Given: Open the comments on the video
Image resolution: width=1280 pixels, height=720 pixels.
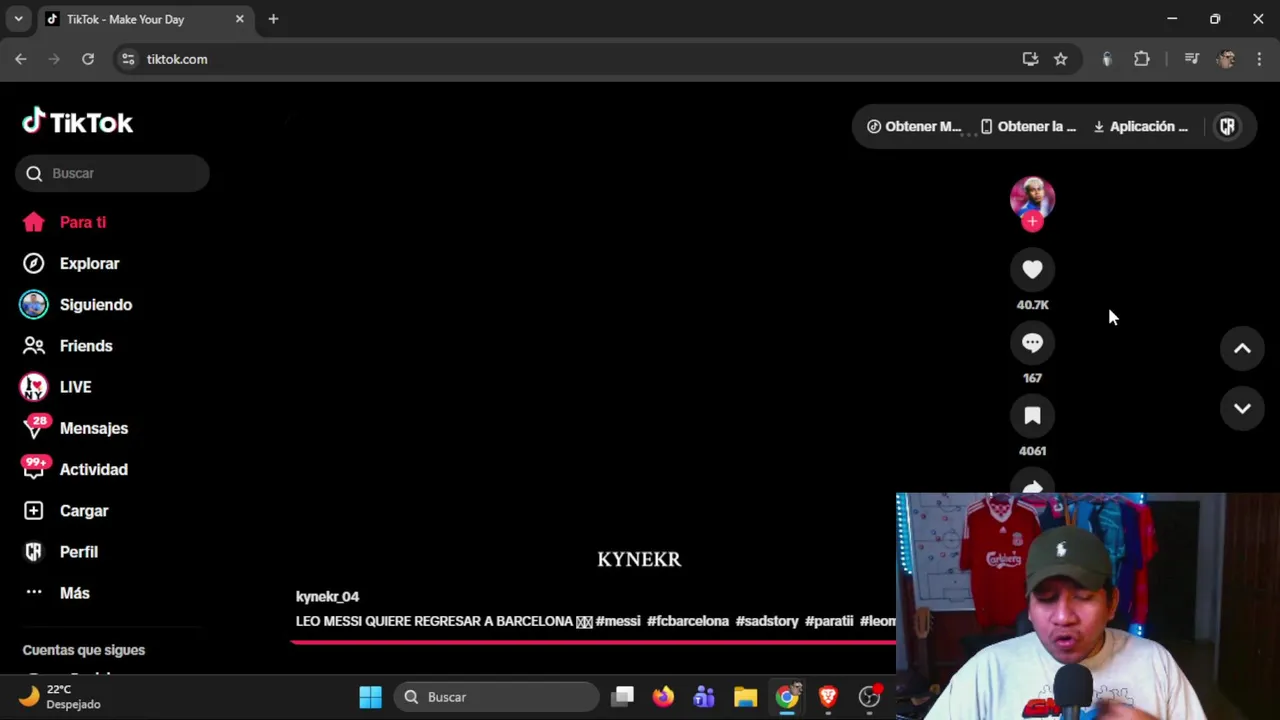Looking at the screenshot, I should (x=1032, y=342).
